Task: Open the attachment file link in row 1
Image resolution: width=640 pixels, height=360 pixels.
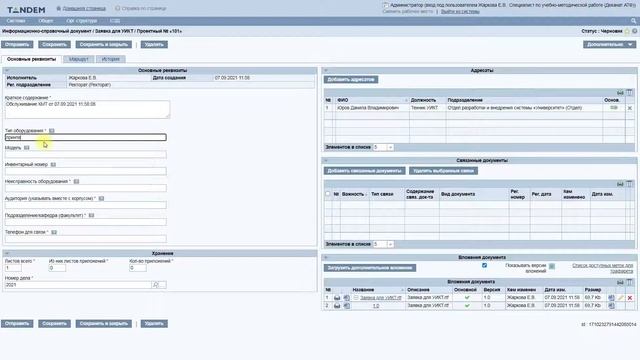Action: pos(380,298)
